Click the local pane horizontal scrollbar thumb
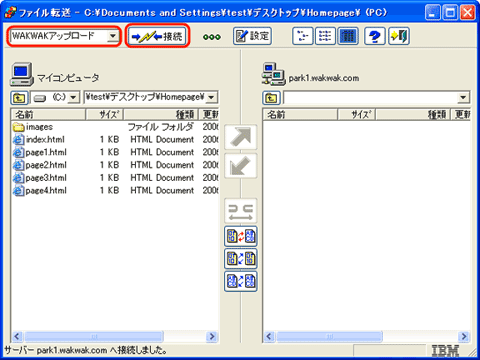This screenshot has width=480, height=360. coord(94,336)
